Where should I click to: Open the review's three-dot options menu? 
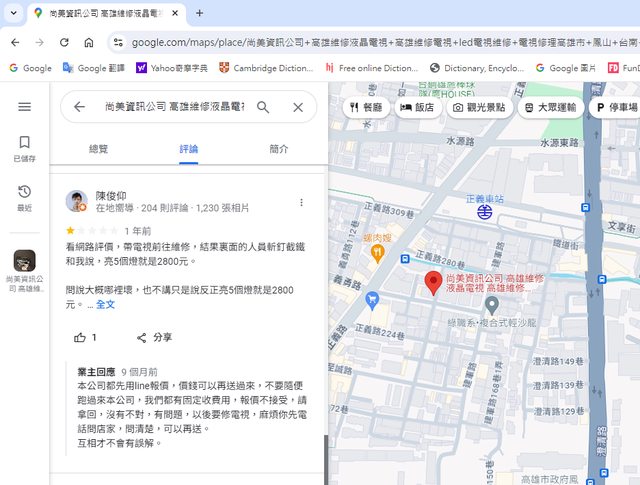click(x=301, y=202)
